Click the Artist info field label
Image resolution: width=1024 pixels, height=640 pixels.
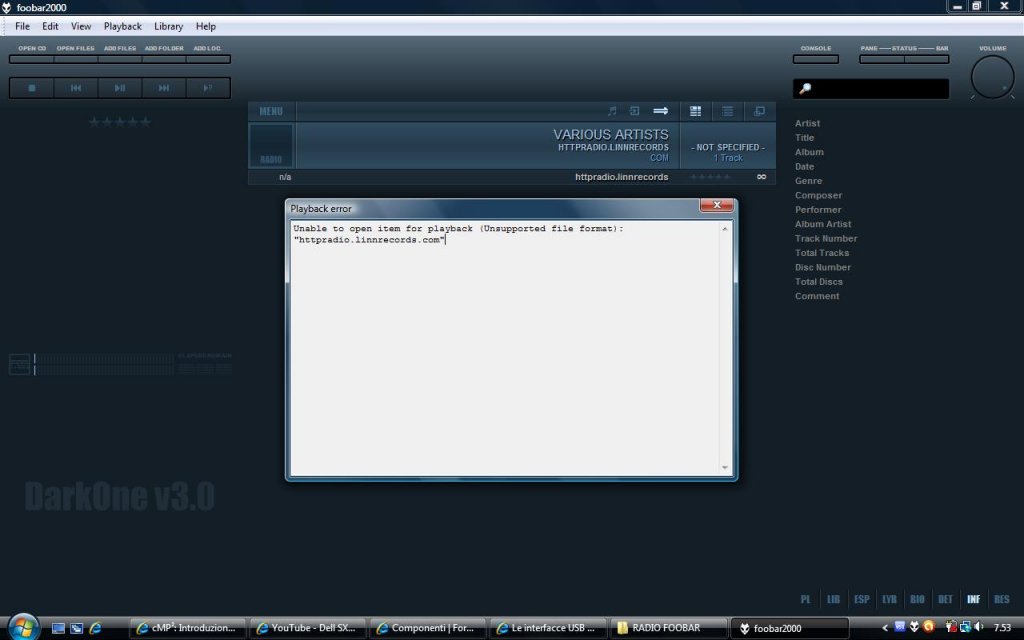[807, 123]
